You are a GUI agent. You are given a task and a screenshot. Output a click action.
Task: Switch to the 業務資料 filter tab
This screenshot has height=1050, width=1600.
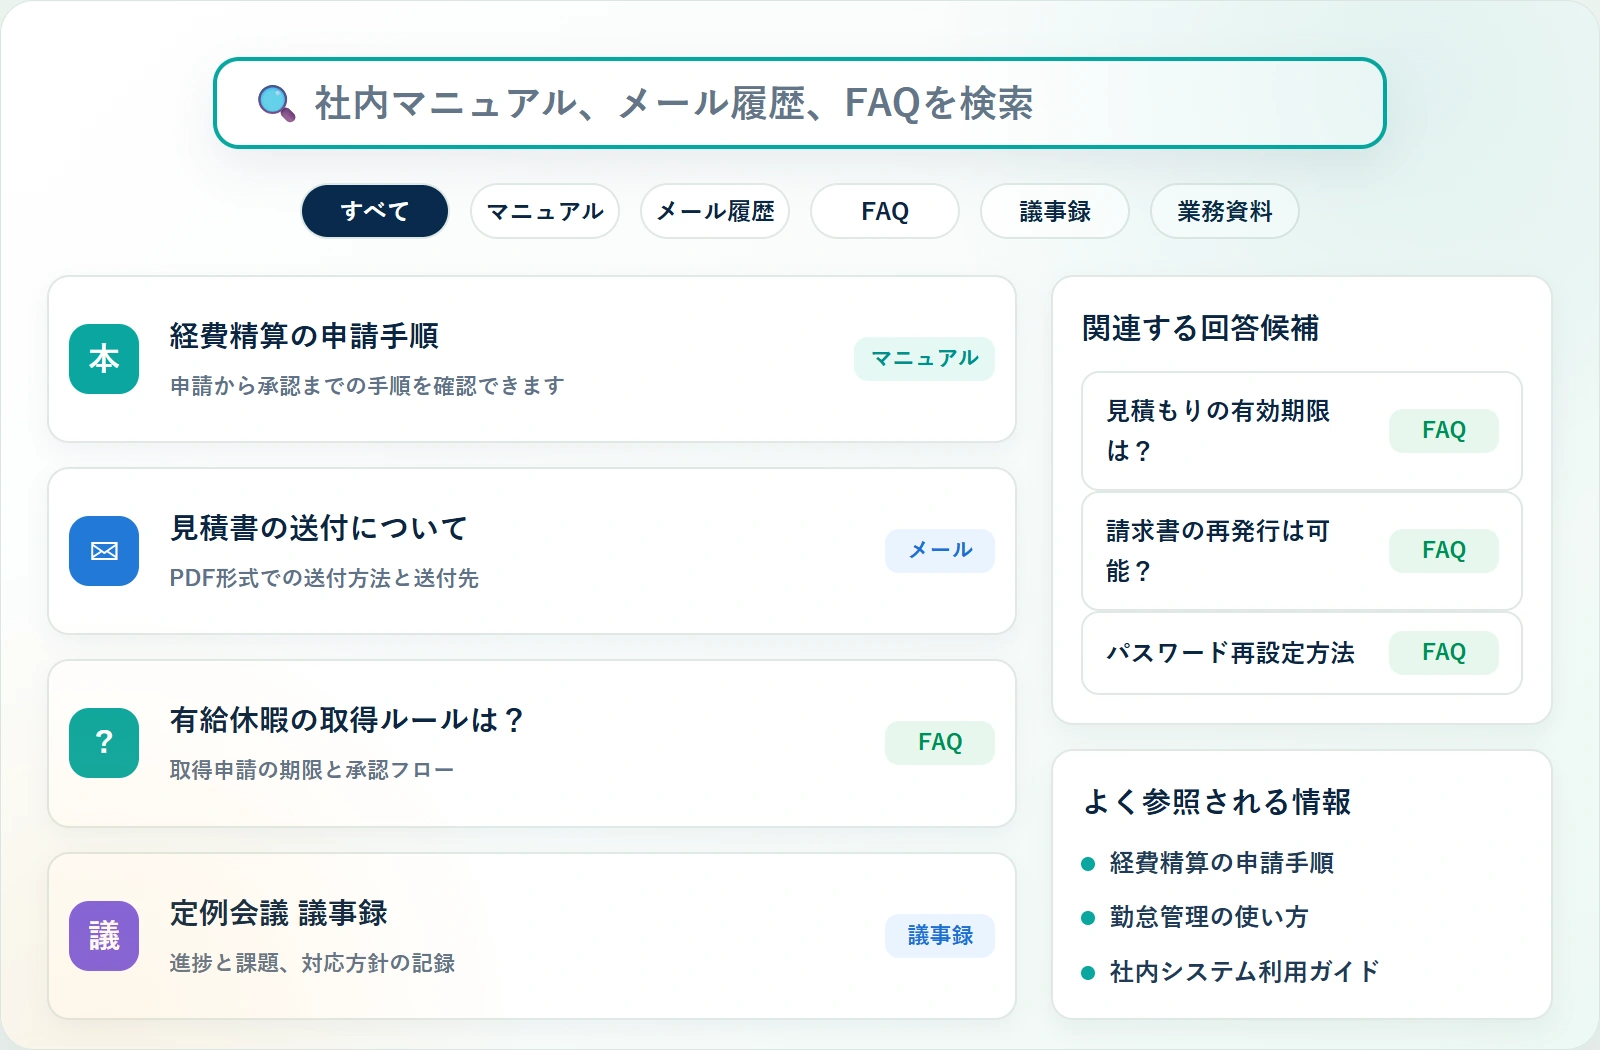coord(1225,211)
